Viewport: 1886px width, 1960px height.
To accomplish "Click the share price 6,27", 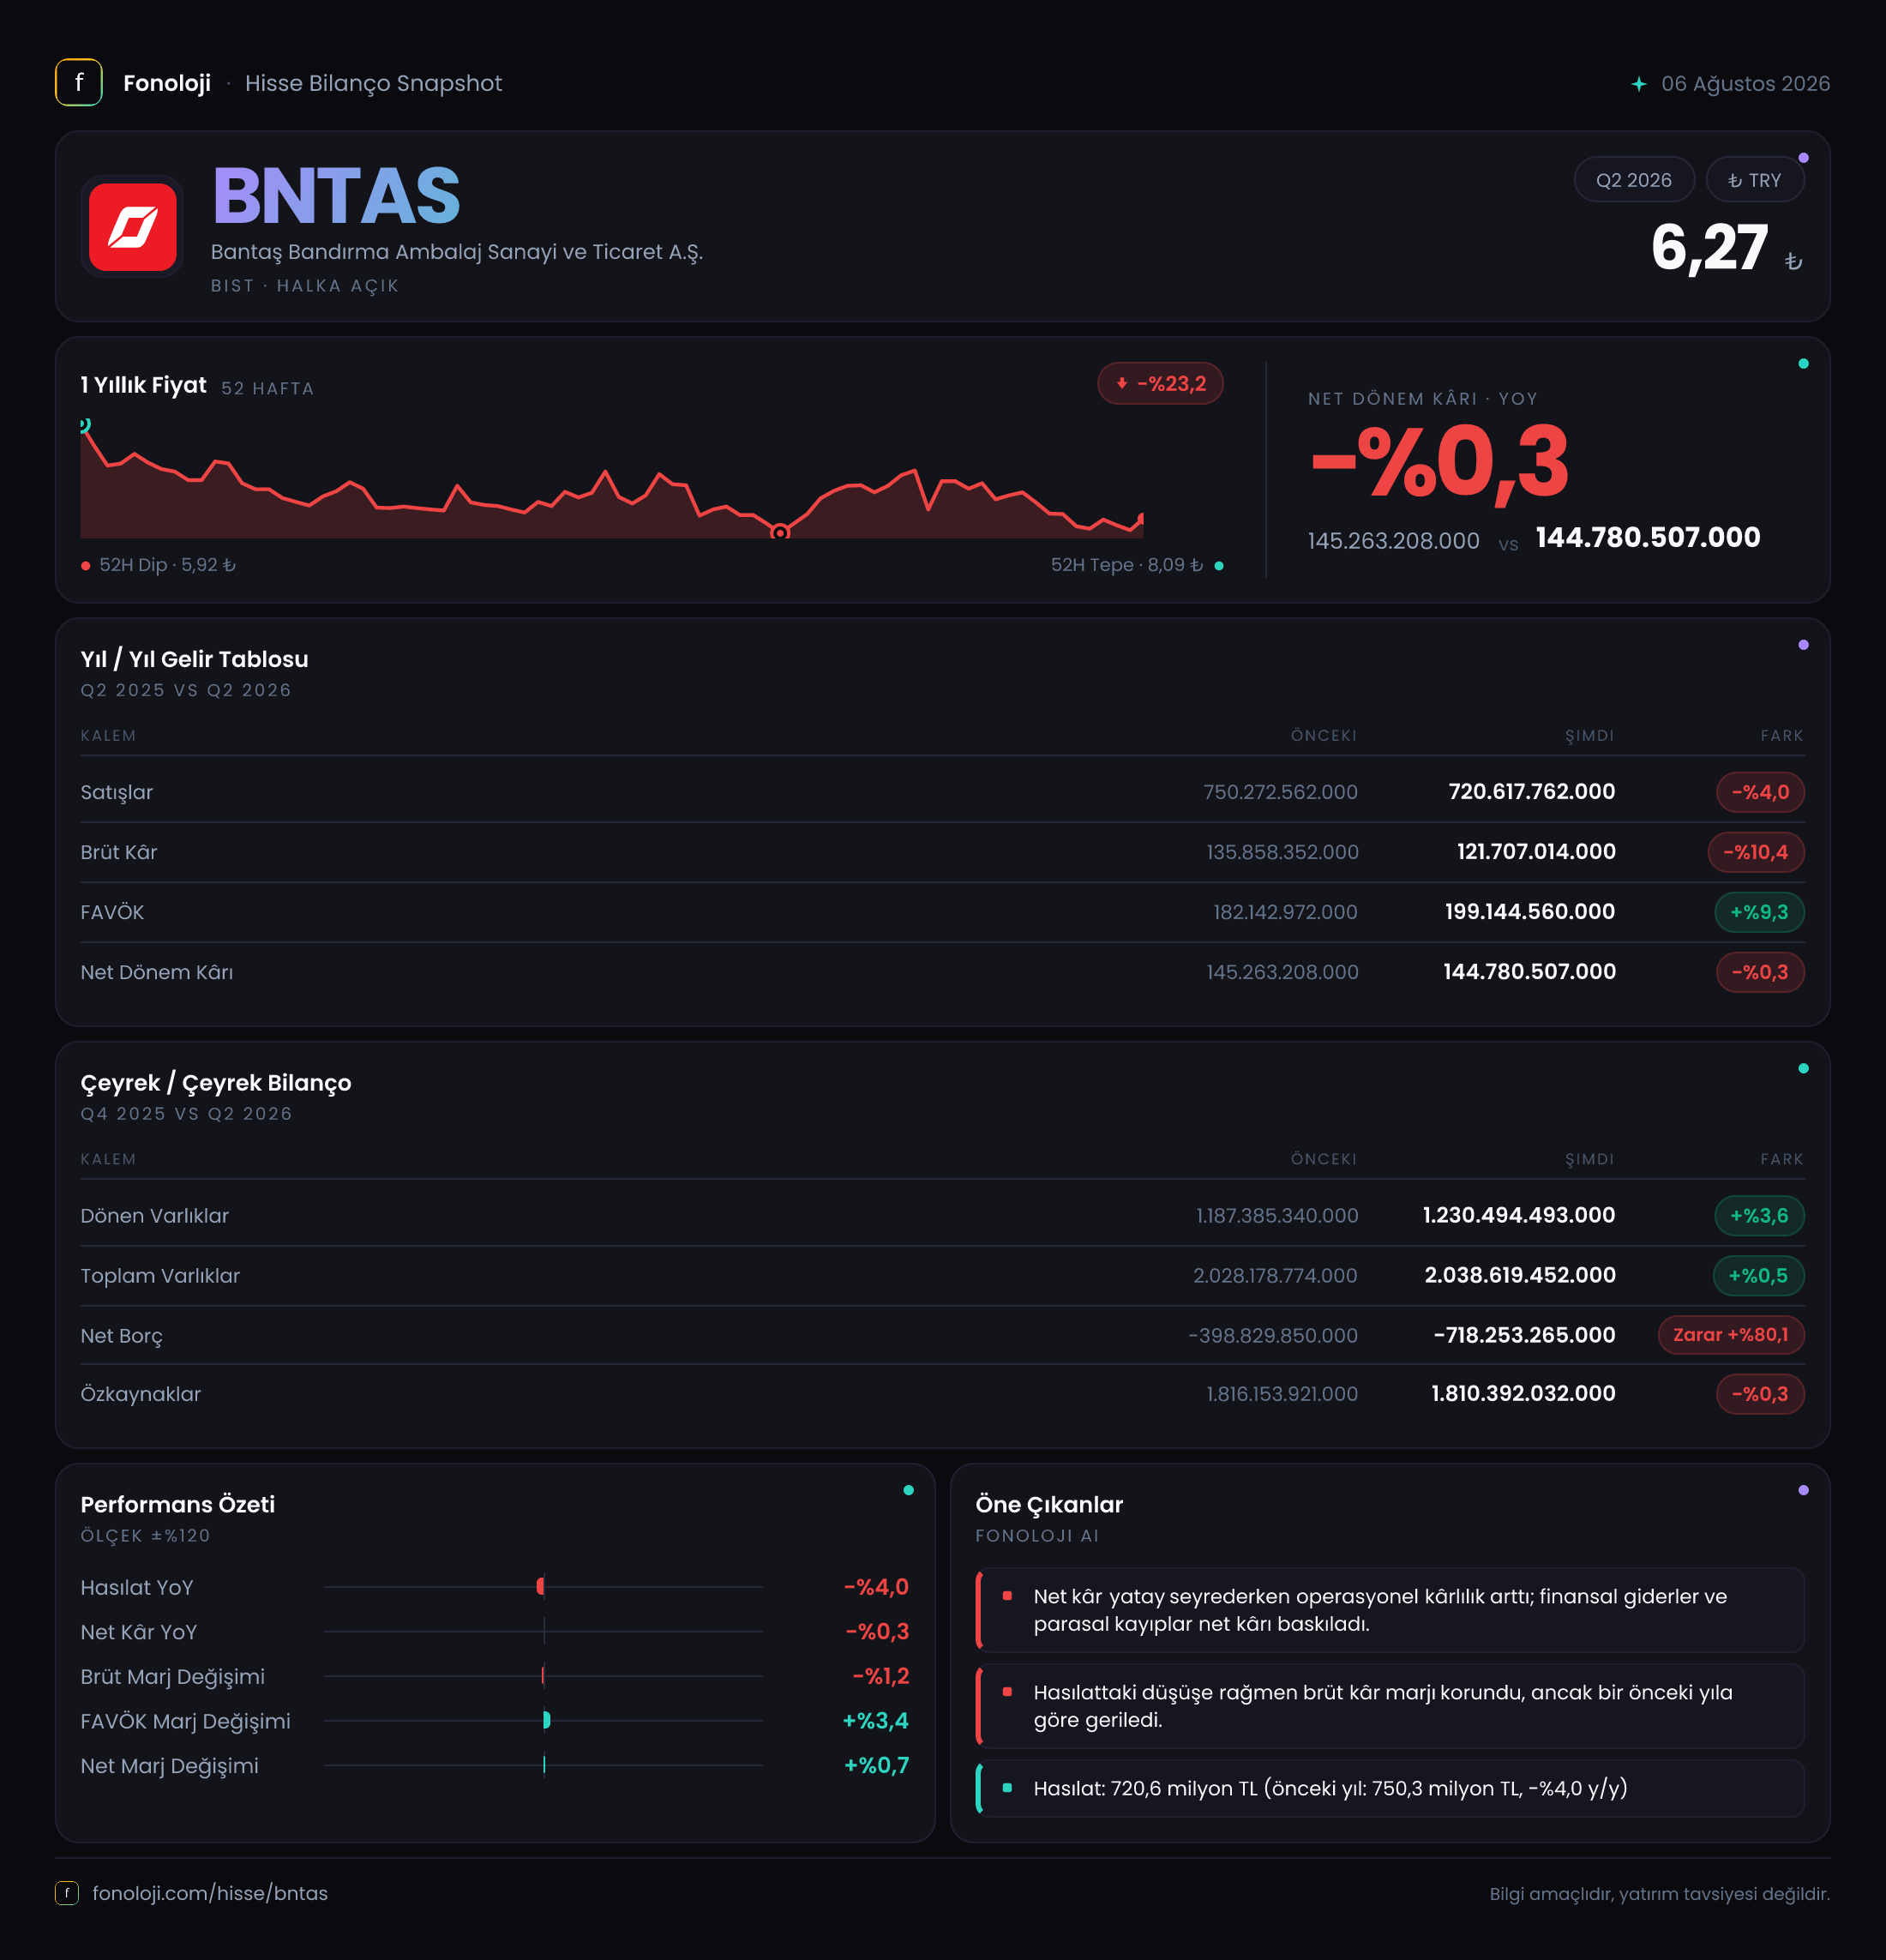I will pos(1709,248).
